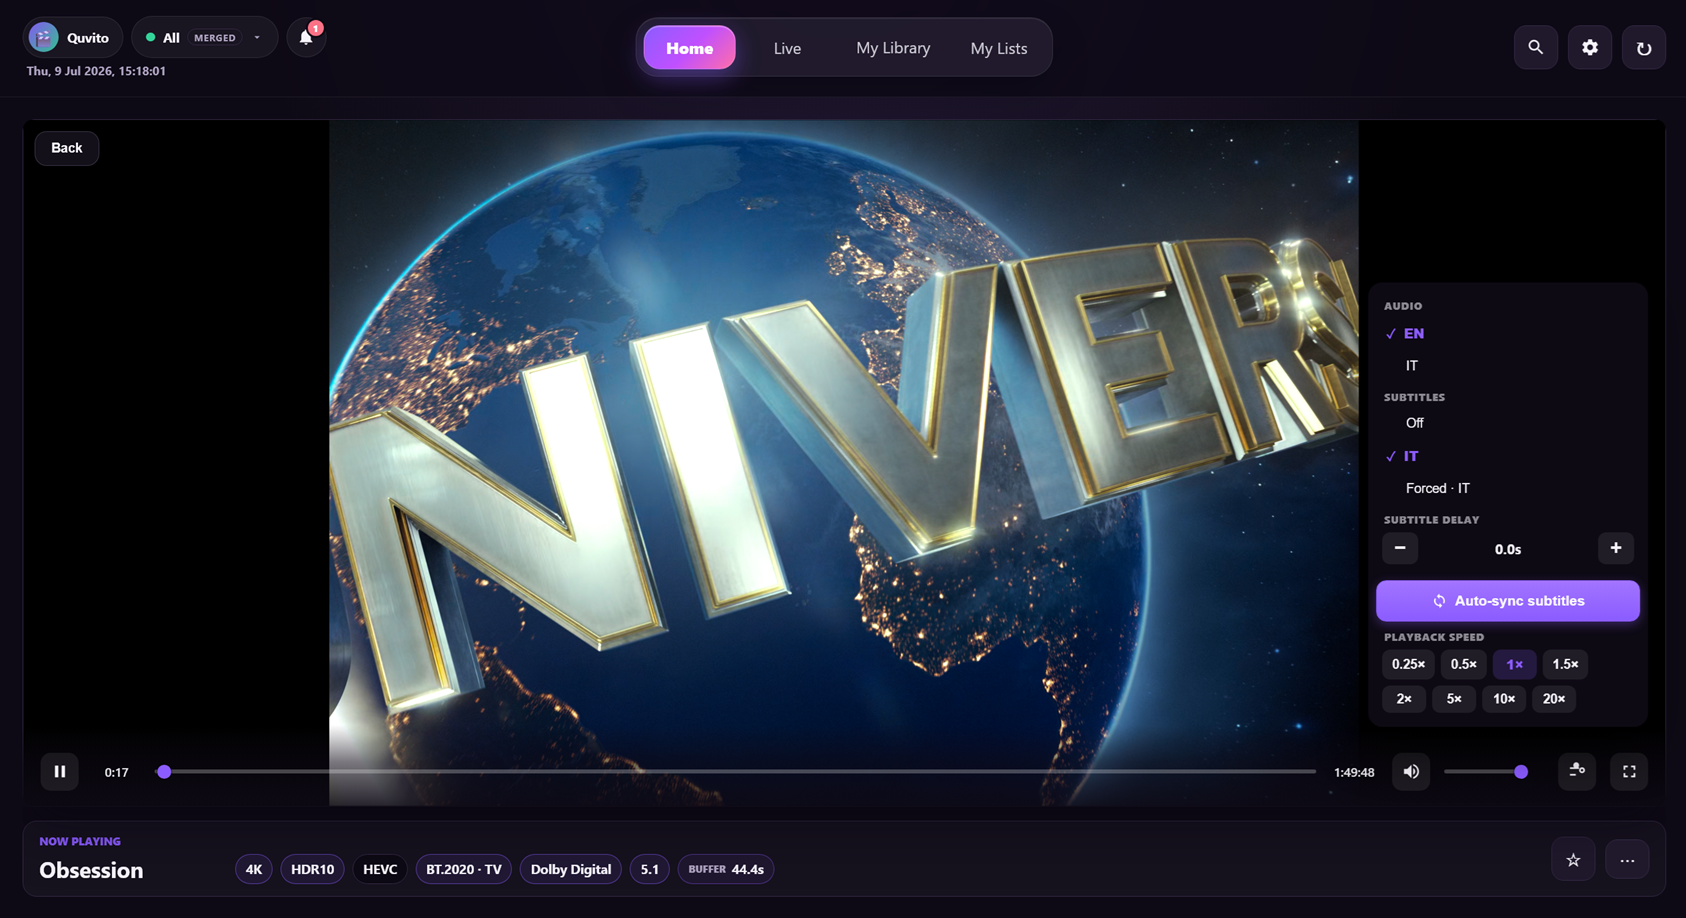Decrease subtitle delay with minus
The width and height of the screenshot is (1686, 918).
pyautogui.click(x=1400, y=548)
